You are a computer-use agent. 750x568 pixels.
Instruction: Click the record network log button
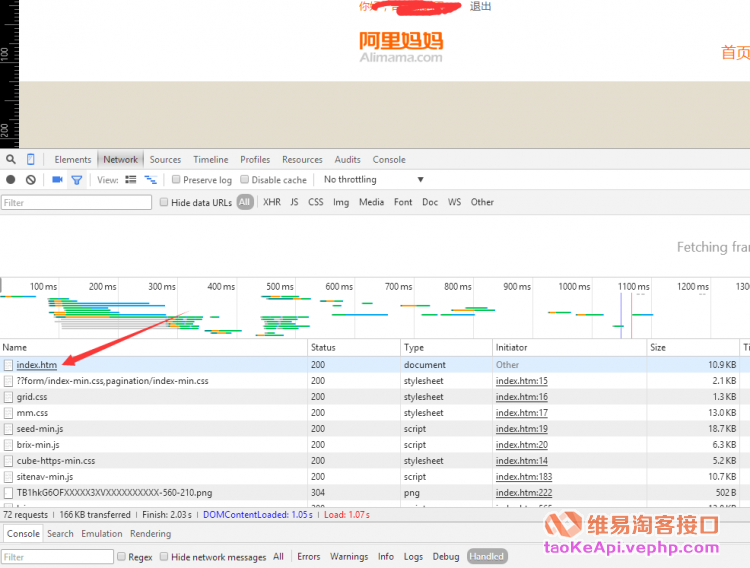[x=11, y=180]
